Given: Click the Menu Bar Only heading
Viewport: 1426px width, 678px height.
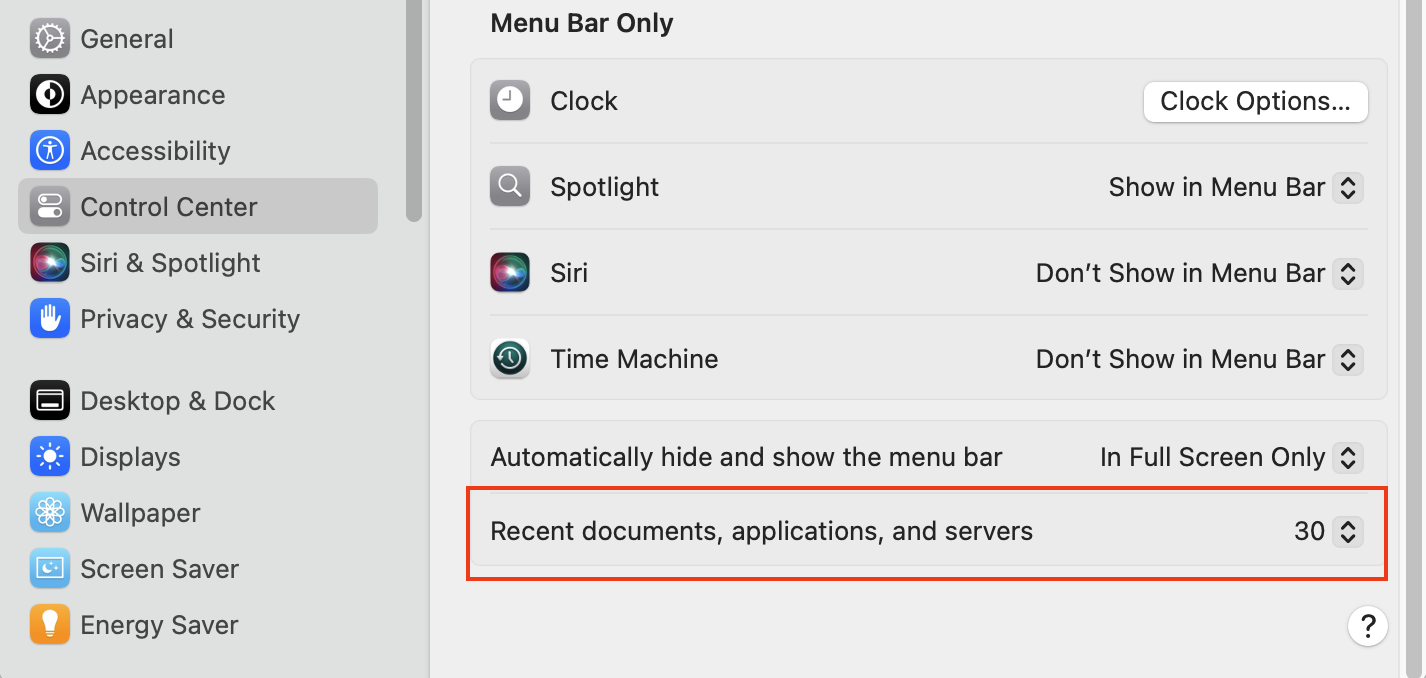Looking at the screenshot, I should (582, 23).
